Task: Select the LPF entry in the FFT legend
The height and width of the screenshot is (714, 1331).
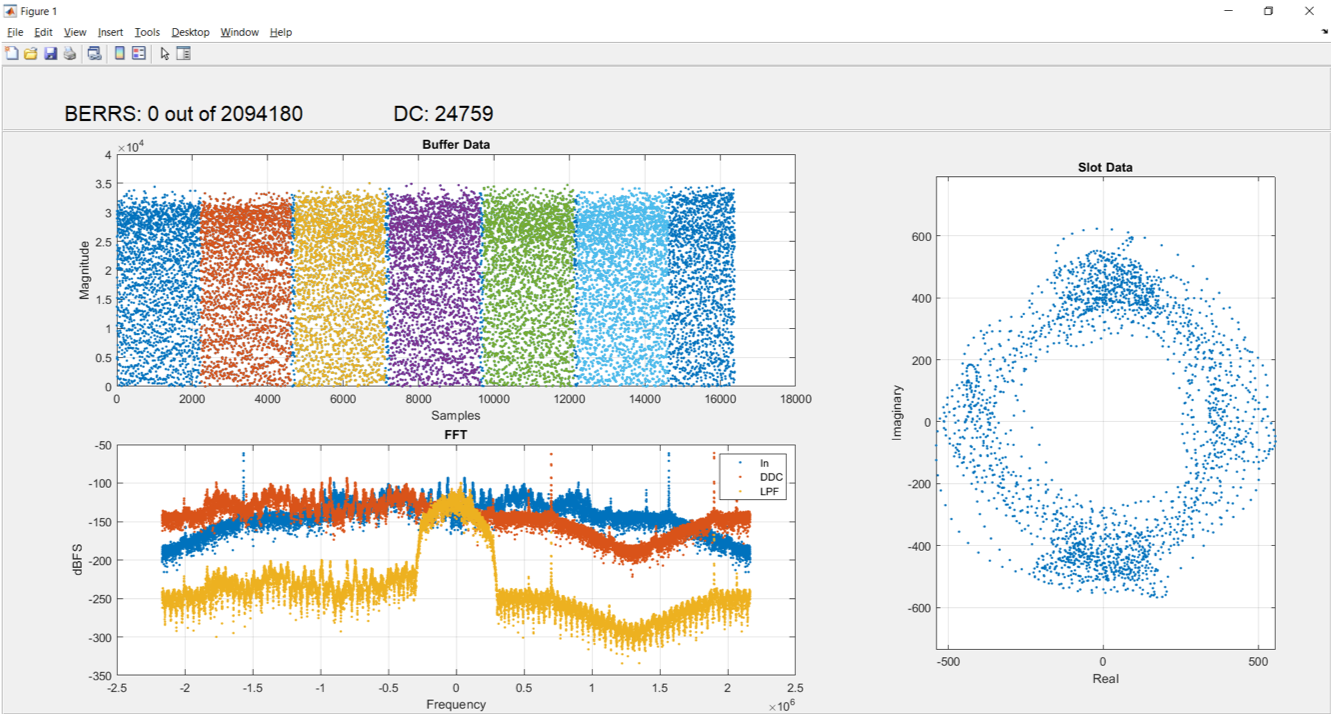Action: [770, 491]
